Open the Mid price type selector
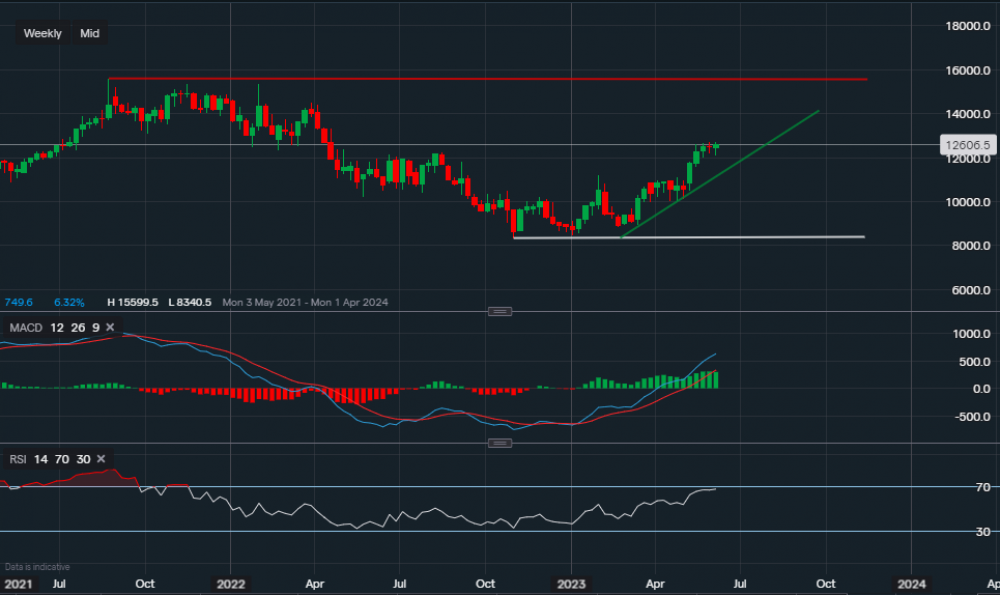Screen dimensions: 1000x595 pos(90,33)
